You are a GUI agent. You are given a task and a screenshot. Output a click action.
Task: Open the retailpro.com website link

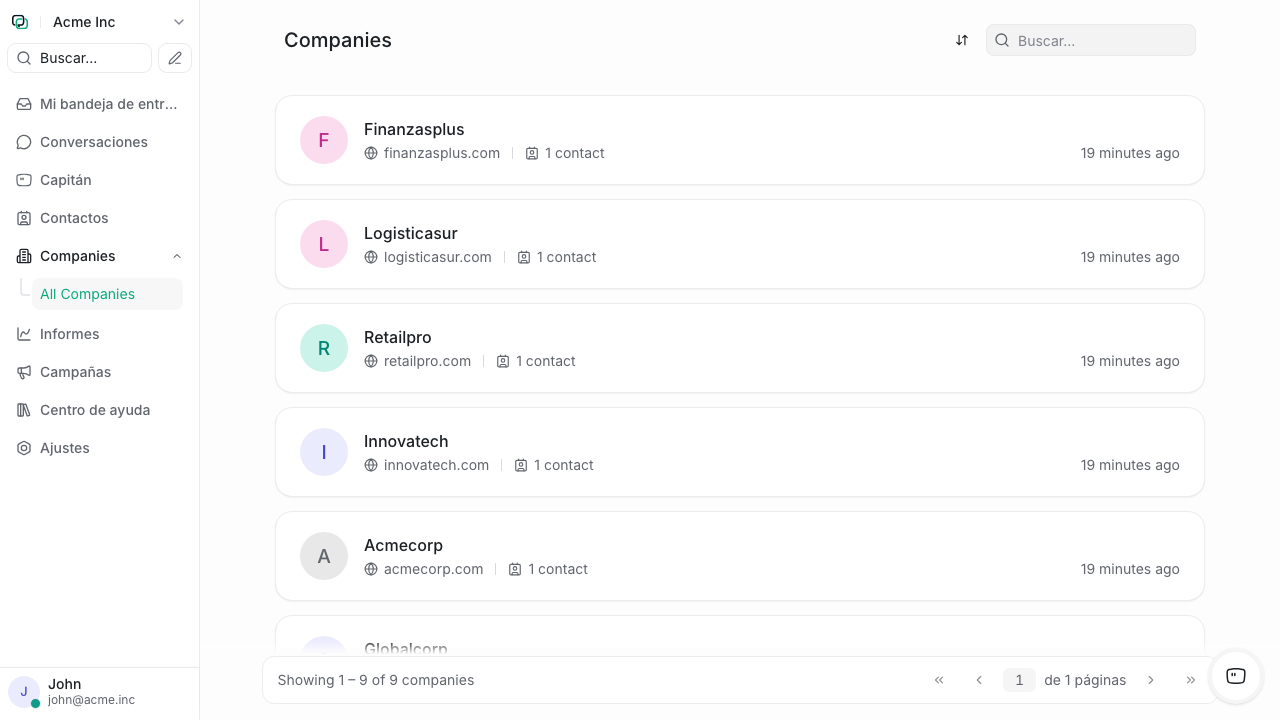pyautogui.click(x=427, y=361)
